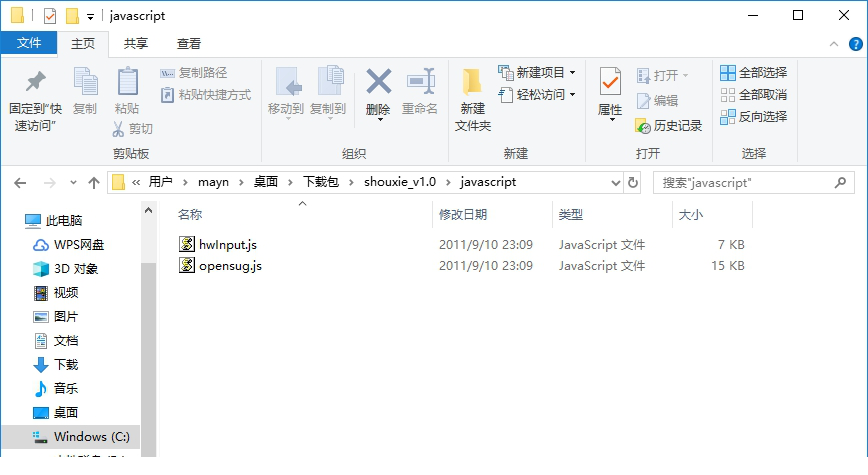Click the opensug.js file icon
This screenshot has width=868, height=475.
point(187,265)
